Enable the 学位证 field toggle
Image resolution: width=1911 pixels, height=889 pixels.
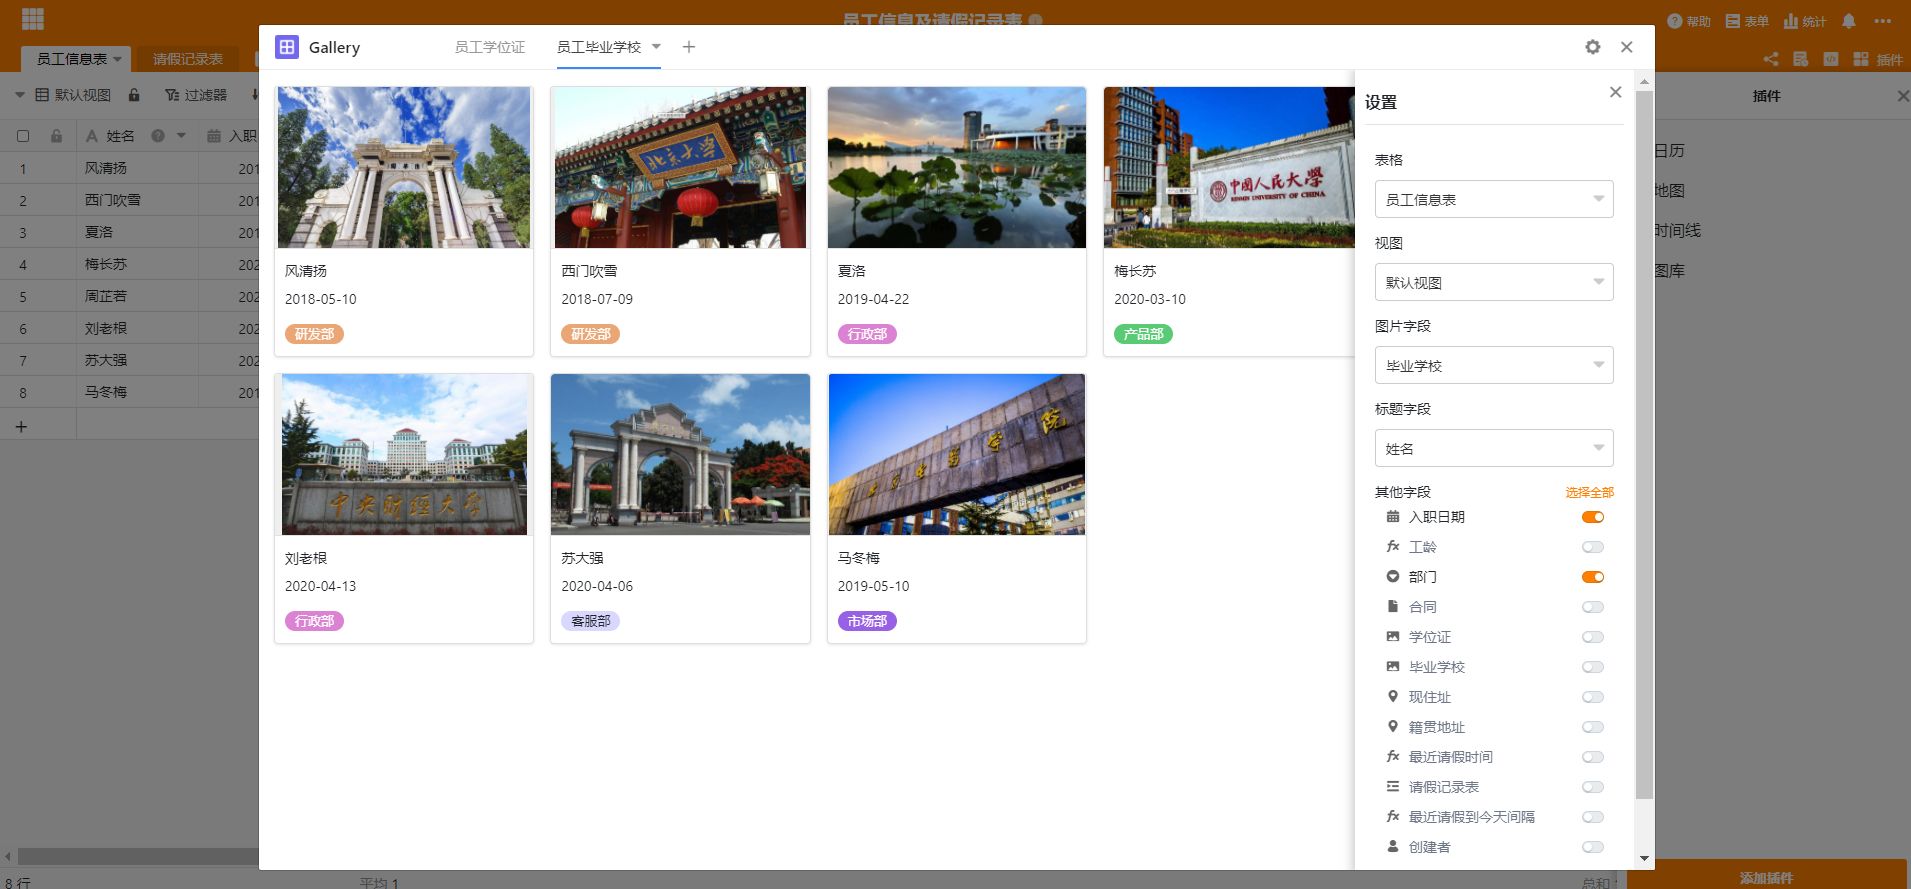1593,637
